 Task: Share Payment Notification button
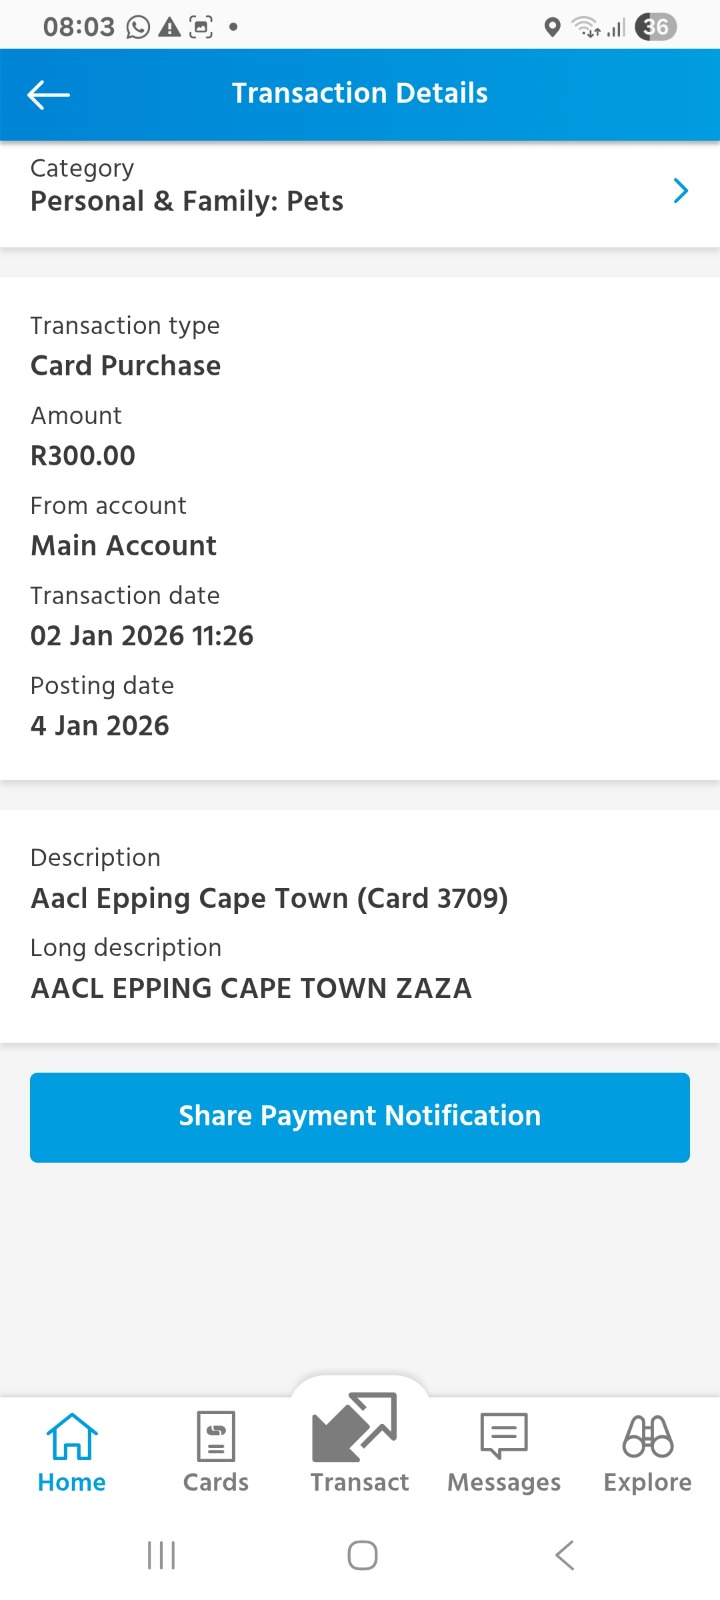(x=360, y=1117)
